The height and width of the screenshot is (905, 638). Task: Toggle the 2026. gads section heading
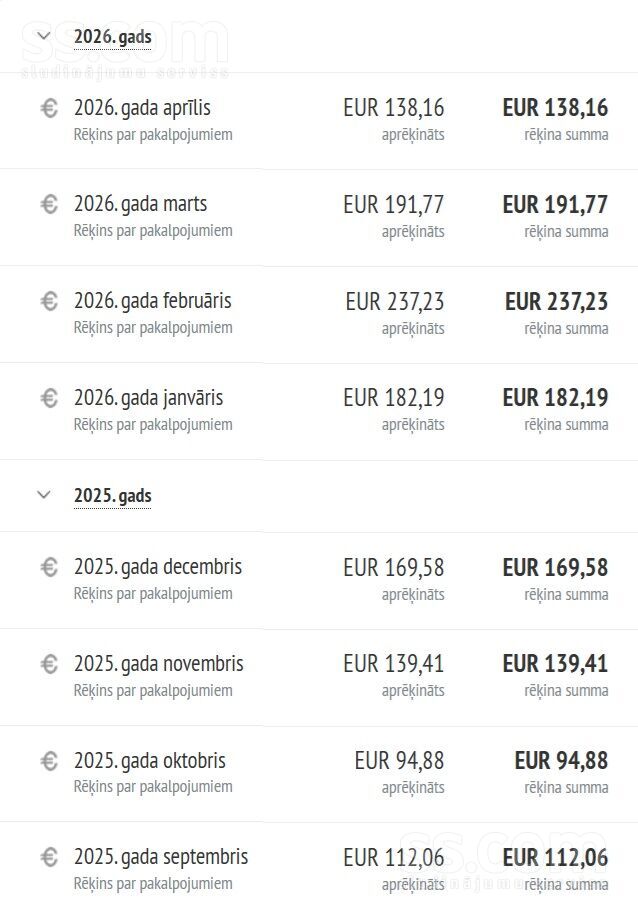113,37
